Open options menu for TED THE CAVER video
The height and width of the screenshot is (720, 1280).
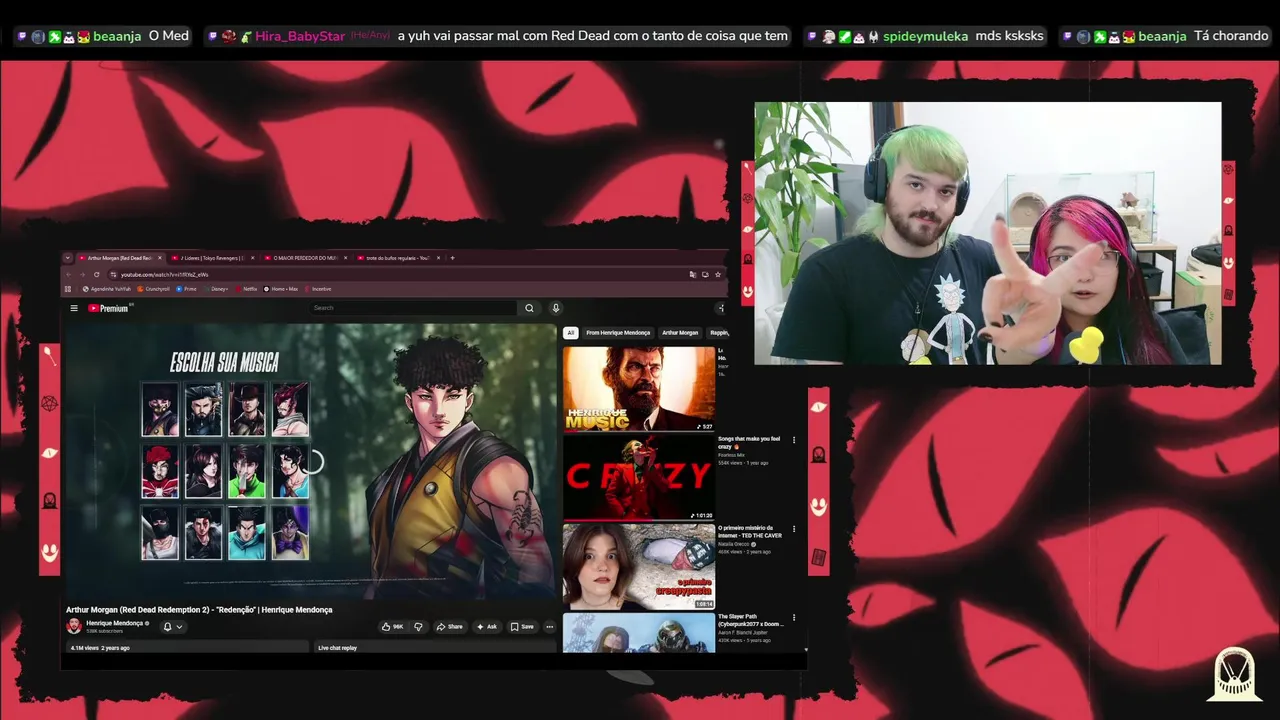(x=795, y=529)
